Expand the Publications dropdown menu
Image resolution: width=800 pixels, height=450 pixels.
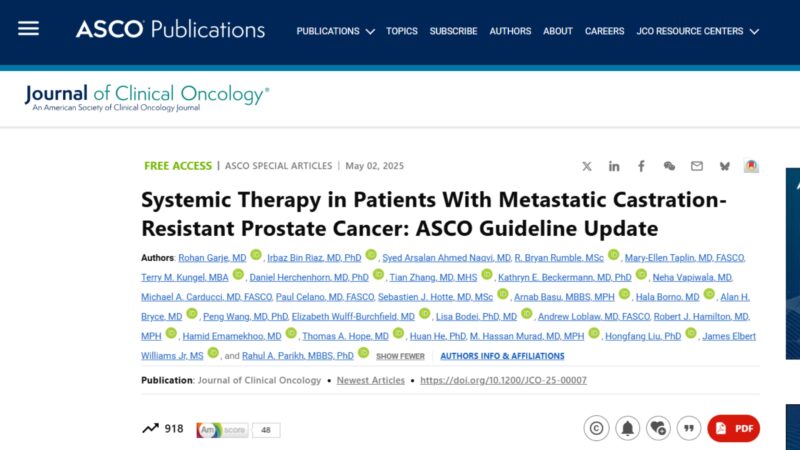[x=335, y=31]
